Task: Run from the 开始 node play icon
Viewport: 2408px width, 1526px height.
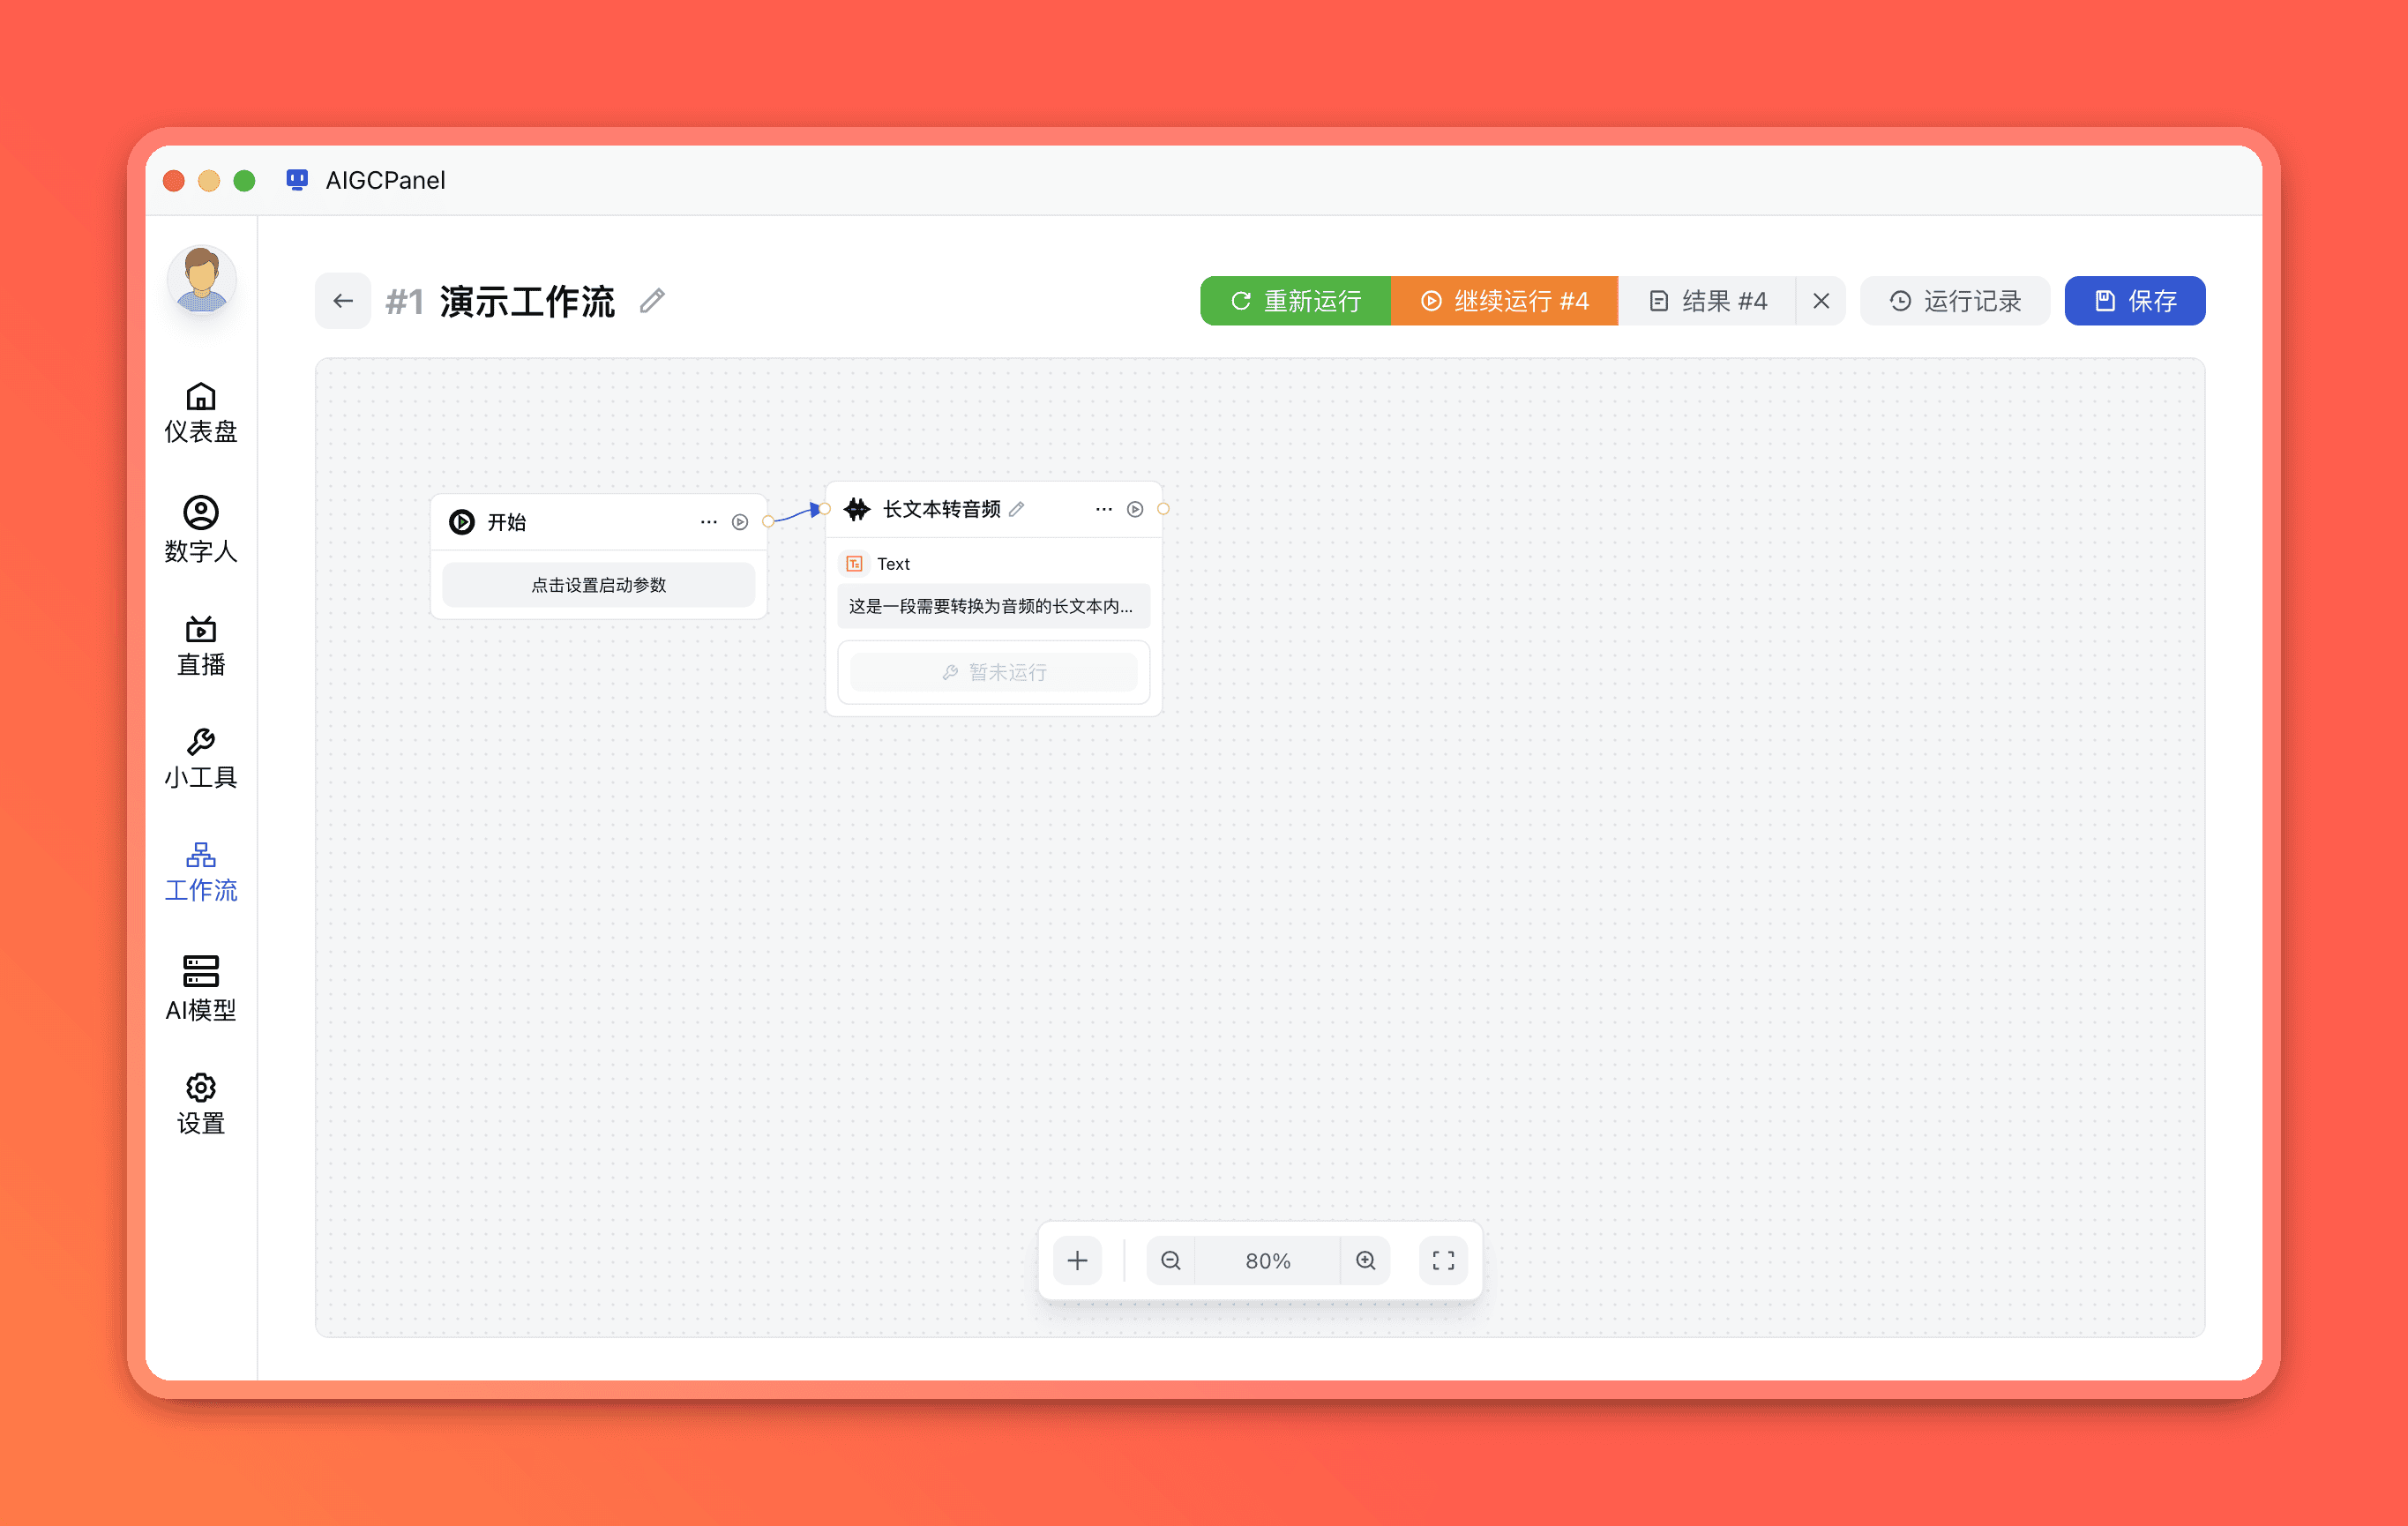Action: pyautogui.click(x=740, y=522)
